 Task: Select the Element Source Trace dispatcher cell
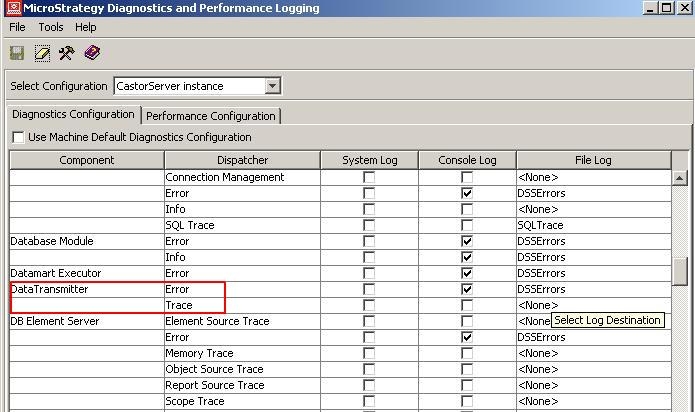[x=242, y=321]
